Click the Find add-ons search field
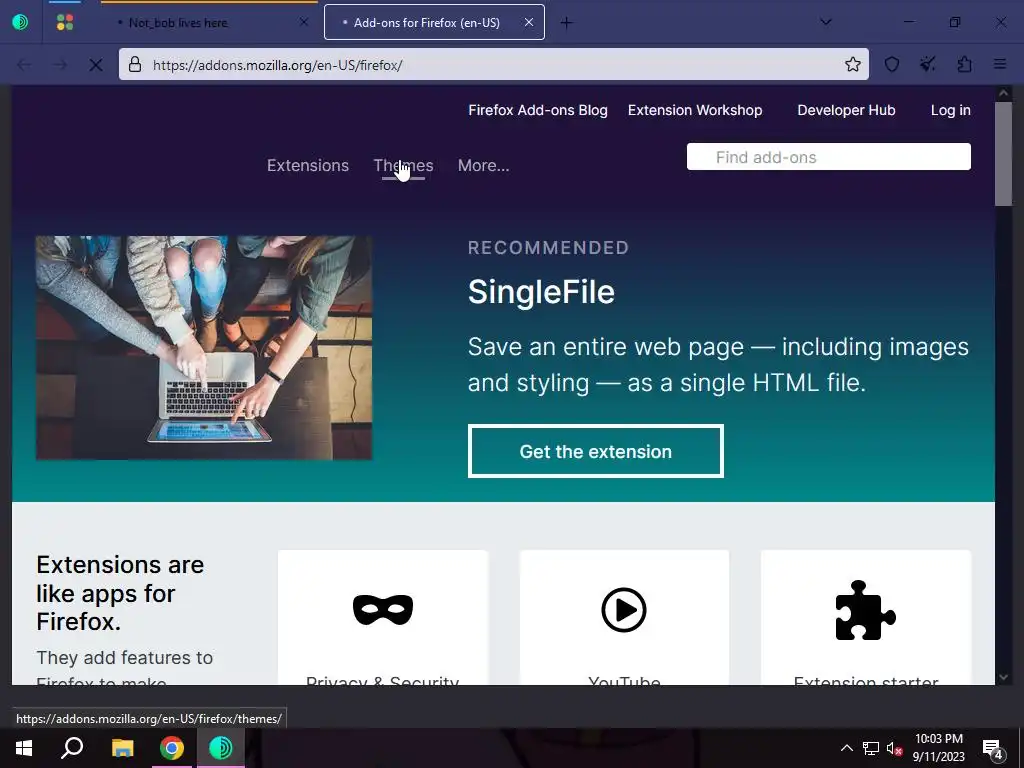The image size is (1024, 768). click(x=829, y=157)
